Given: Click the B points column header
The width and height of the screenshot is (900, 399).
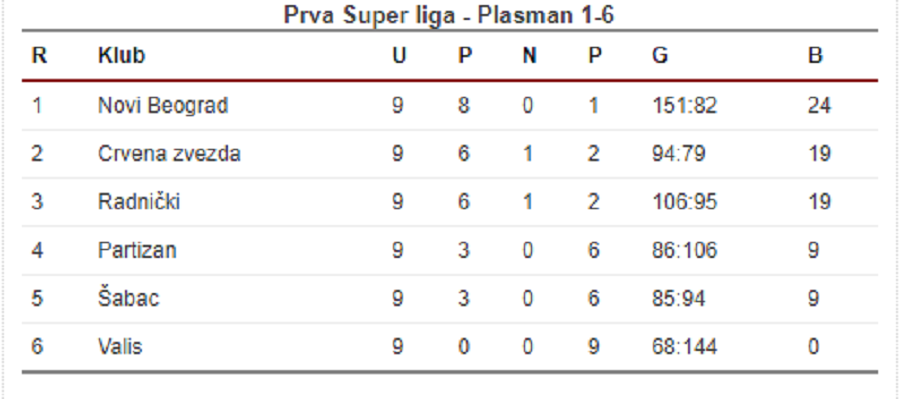Looking at the screenshot, I should 815,56.
